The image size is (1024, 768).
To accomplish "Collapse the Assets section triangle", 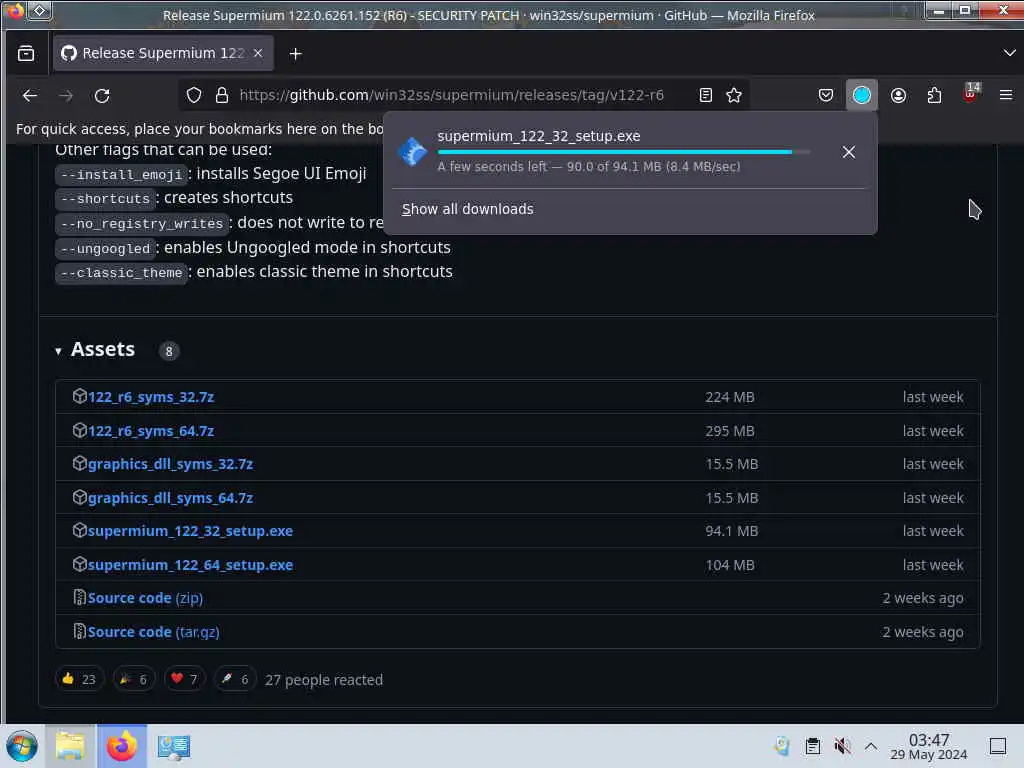I will (x=58, y=351).
